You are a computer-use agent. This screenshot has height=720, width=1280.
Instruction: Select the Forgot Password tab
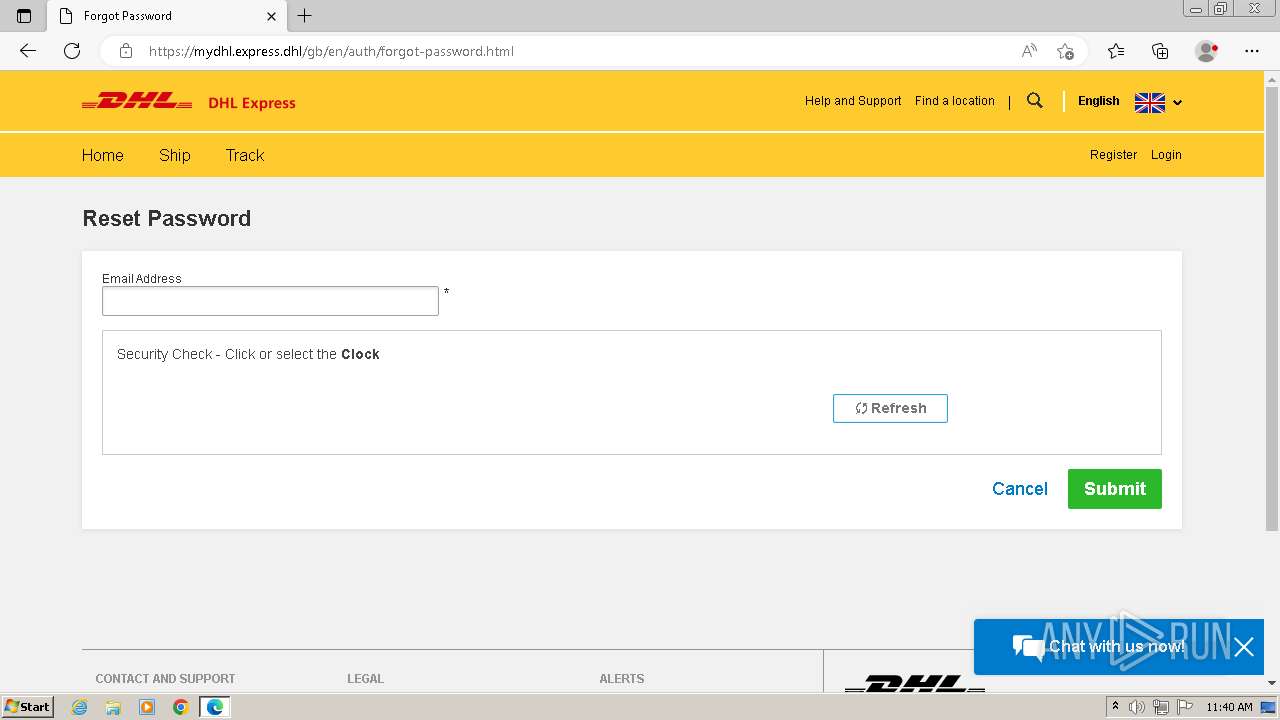(x=166, y=16)
